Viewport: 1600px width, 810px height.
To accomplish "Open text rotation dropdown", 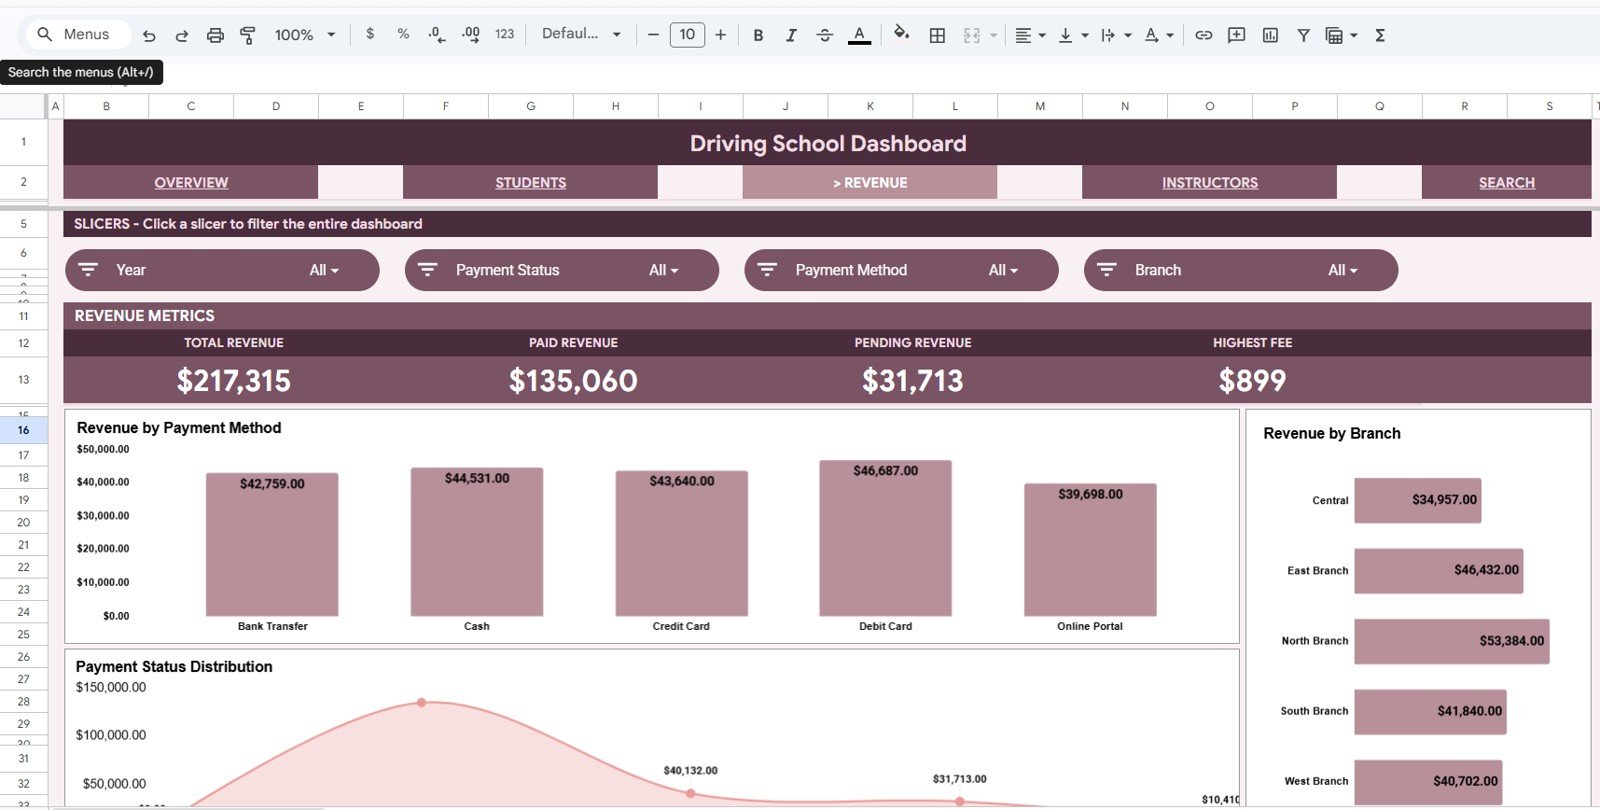I will click(x=1159, y=35).
